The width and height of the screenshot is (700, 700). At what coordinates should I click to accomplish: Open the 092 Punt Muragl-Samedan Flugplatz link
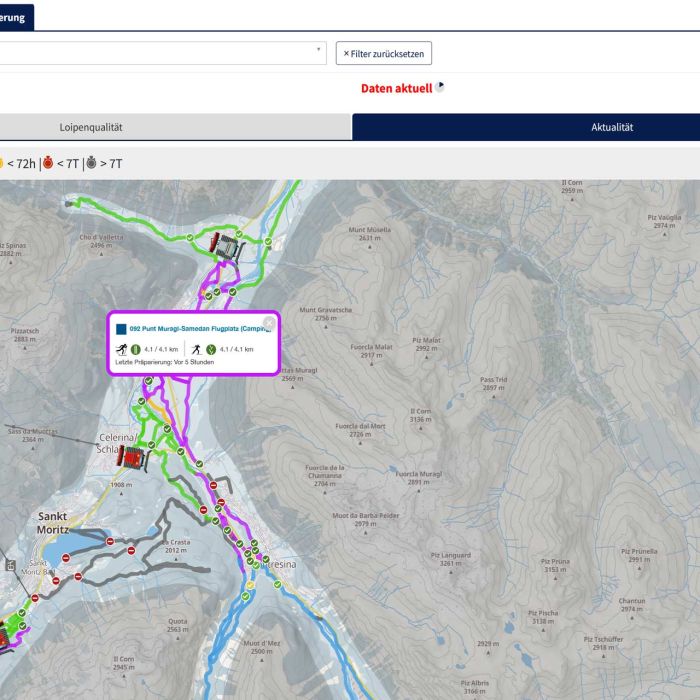click(200, 328)
